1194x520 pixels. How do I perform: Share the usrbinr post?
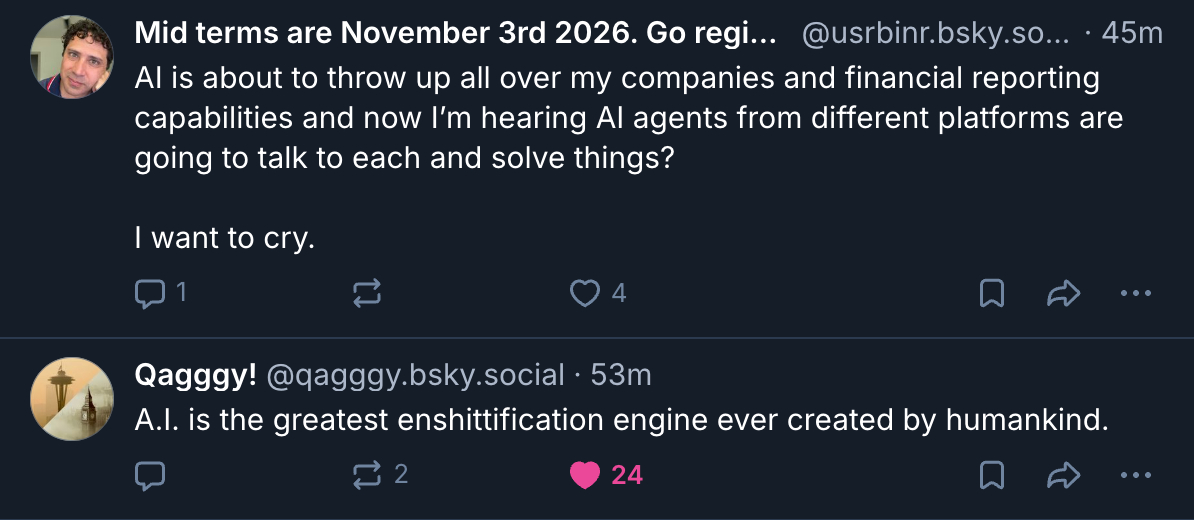point(1063,293)
